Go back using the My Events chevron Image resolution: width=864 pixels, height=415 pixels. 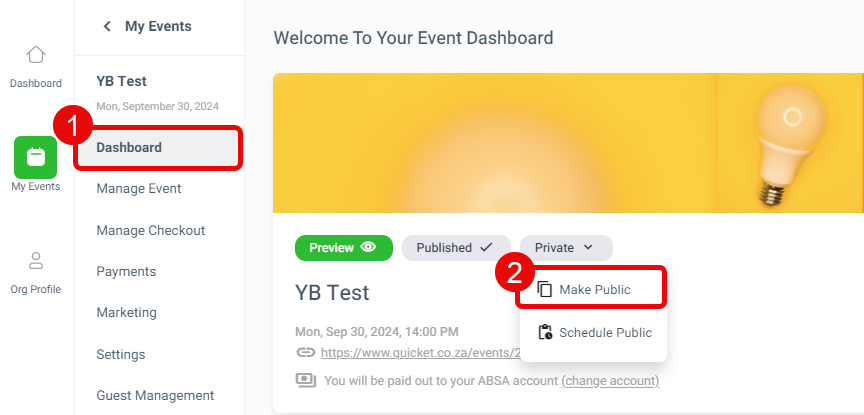[x=107, y=26]
